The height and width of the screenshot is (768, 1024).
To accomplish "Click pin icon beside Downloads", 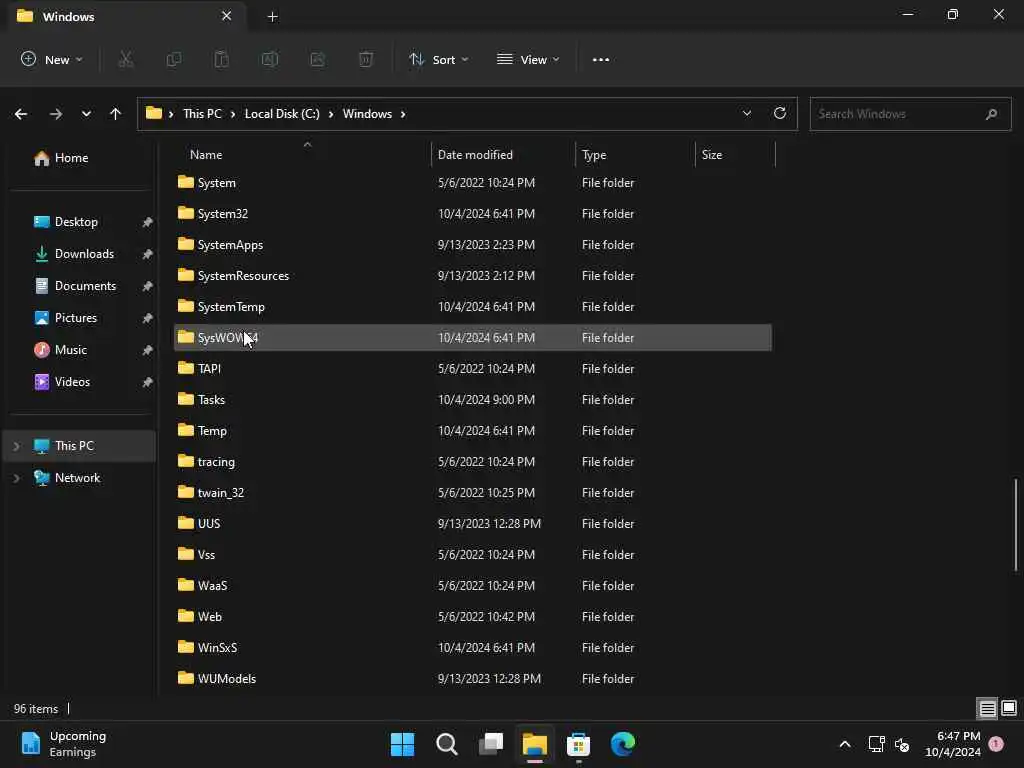I will (148, 254).
